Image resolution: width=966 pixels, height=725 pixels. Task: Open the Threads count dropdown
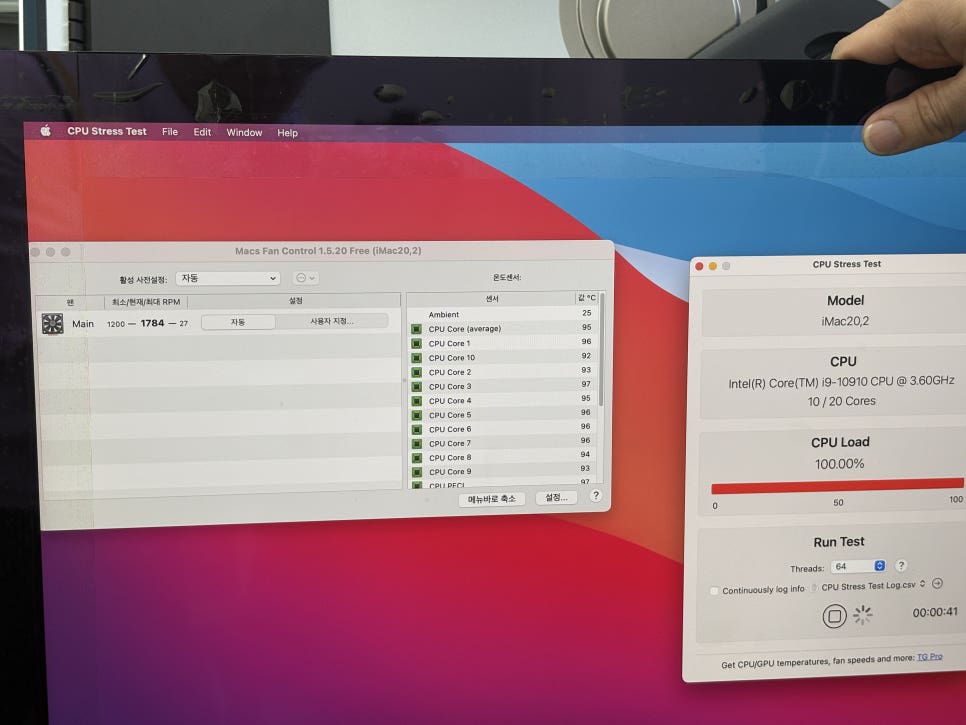coord(858,566)
